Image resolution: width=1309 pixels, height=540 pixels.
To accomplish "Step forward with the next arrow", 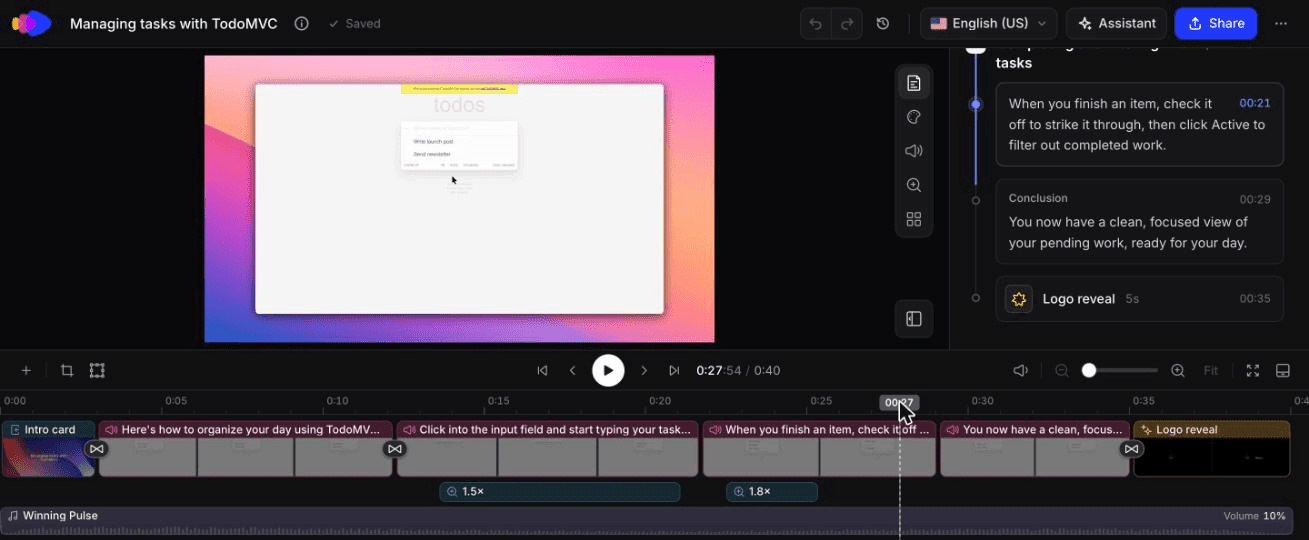I will pos(644,370).
